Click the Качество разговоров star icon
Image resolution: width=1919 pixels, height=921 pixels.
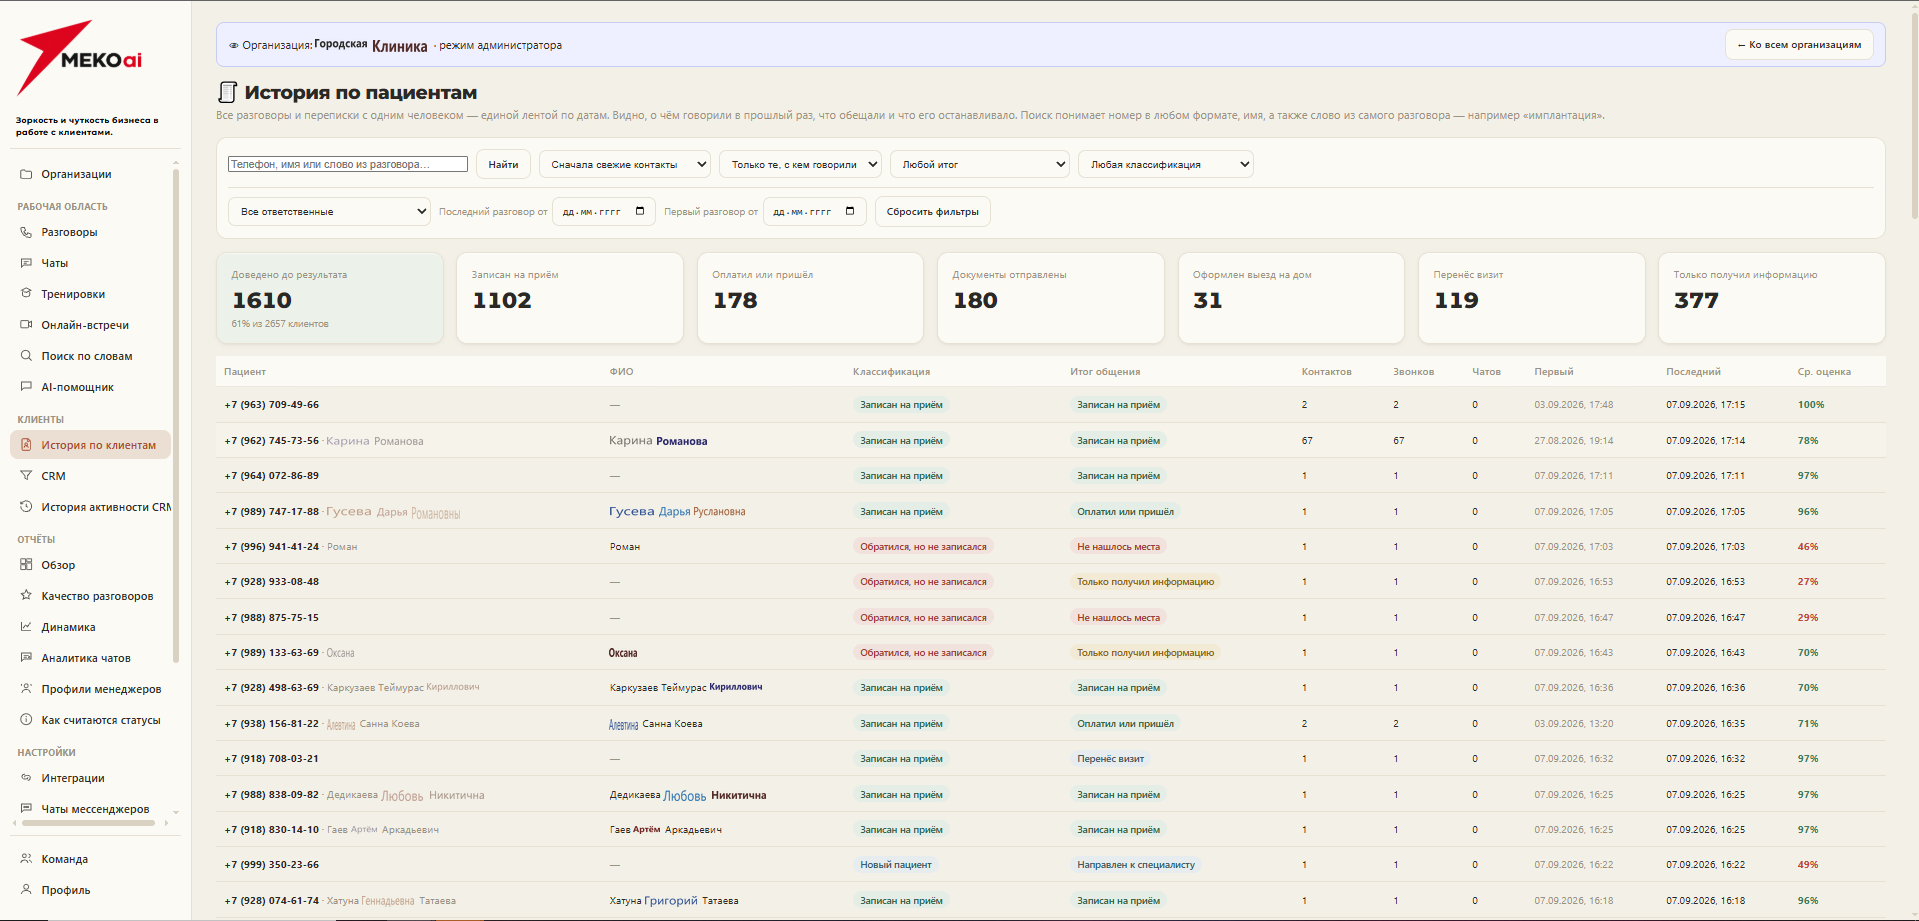tap(26, 596)
